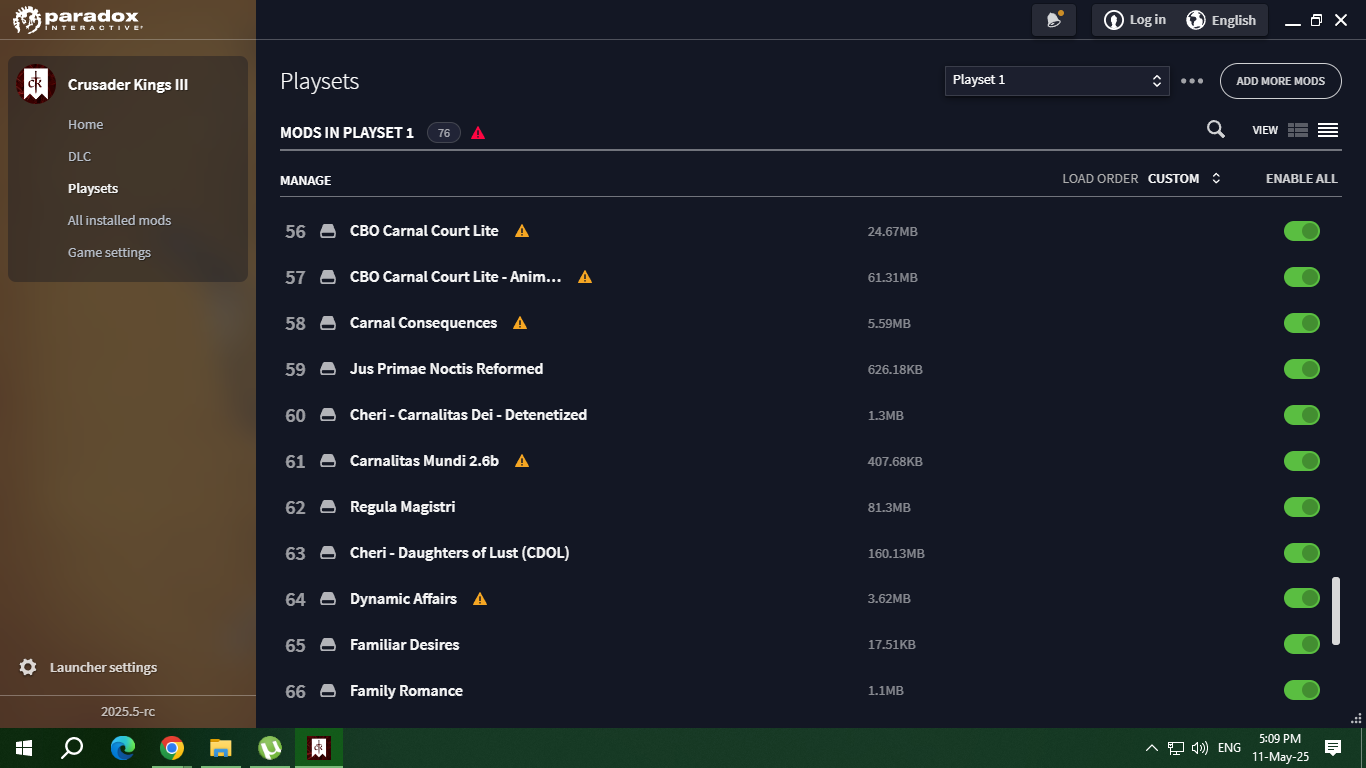The height and width of the screenshot is (768, 1366).
Task: Disable Cheri - Carnalitas Dei - Detenetized toggle
Action: [x=1302, y=415]
